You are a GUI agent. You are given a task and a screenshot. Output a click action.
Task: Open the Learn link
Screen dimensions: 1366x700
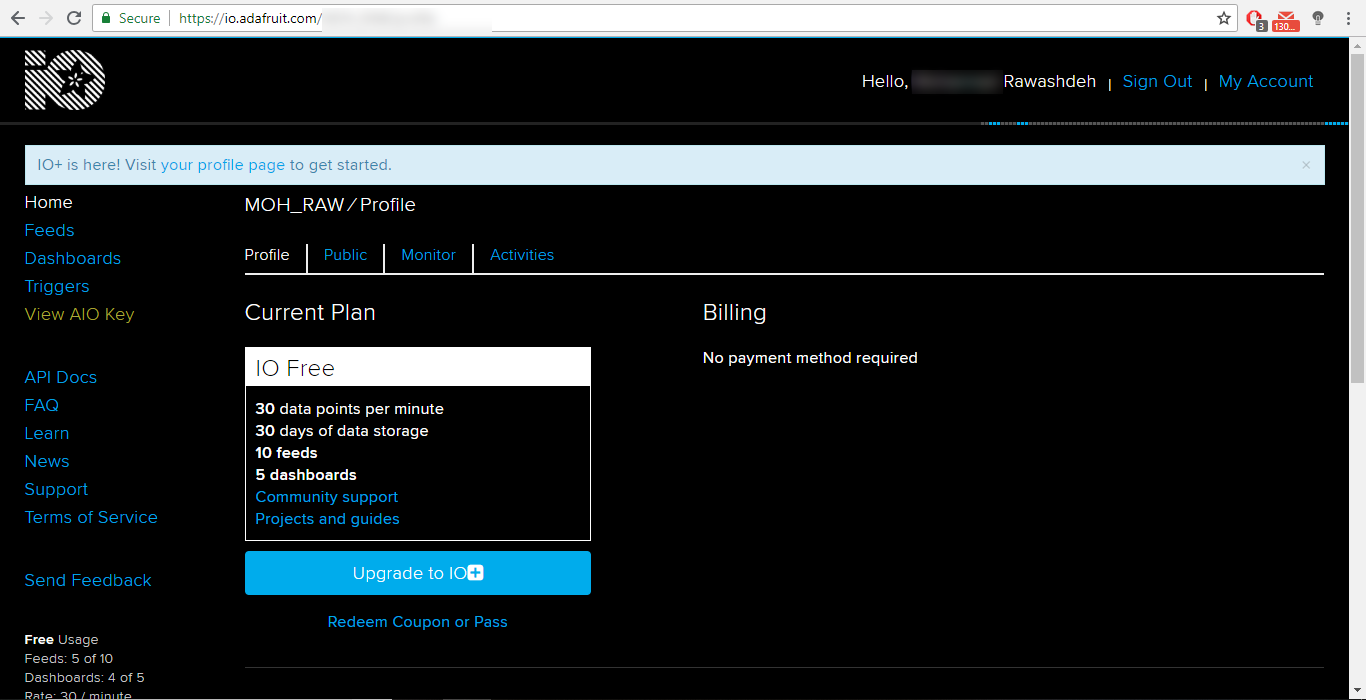point(47,433)
